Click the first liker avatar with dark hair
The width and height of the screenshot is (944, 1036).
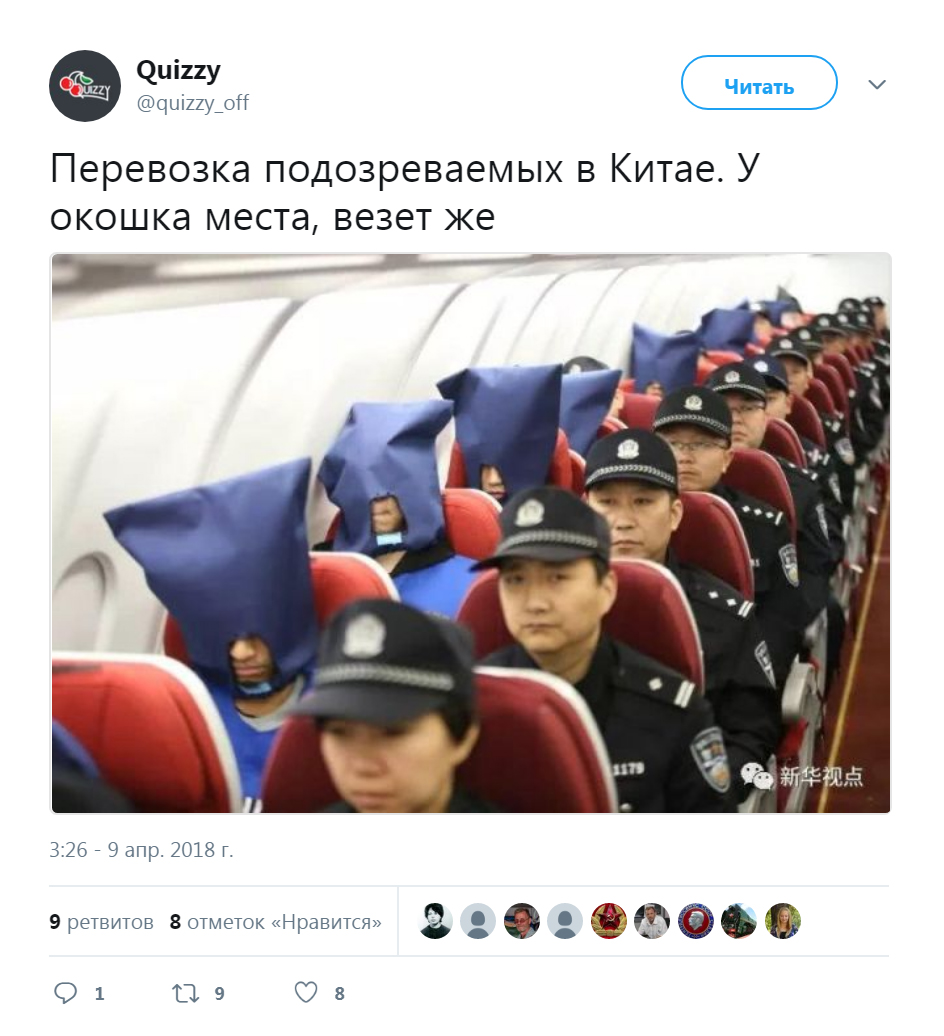point(435,921)
